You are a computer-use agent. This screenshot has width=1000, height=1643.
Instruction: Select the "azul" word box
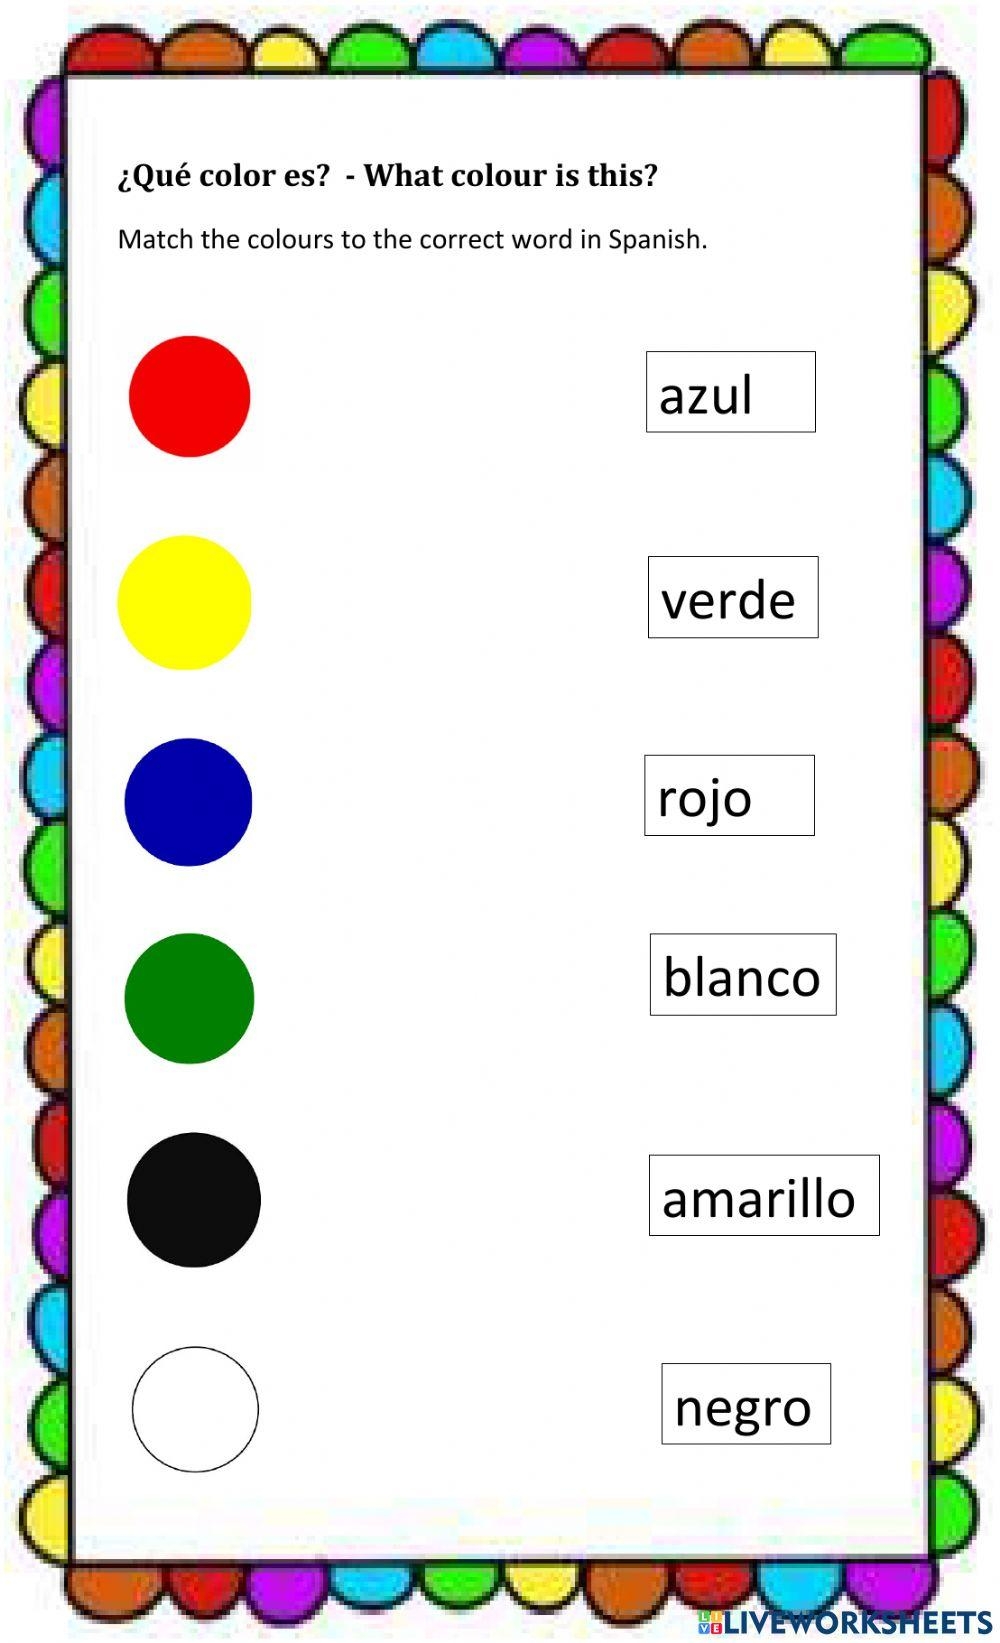pos(730,392)
